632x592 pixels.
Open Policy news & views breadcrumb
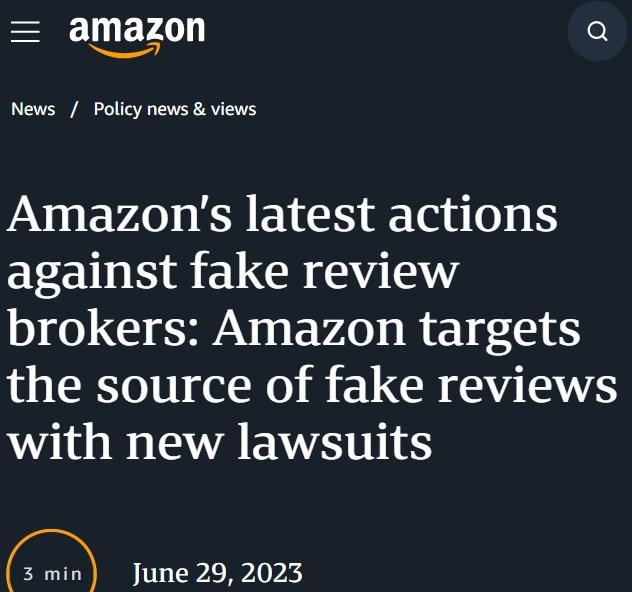(175, 110)
